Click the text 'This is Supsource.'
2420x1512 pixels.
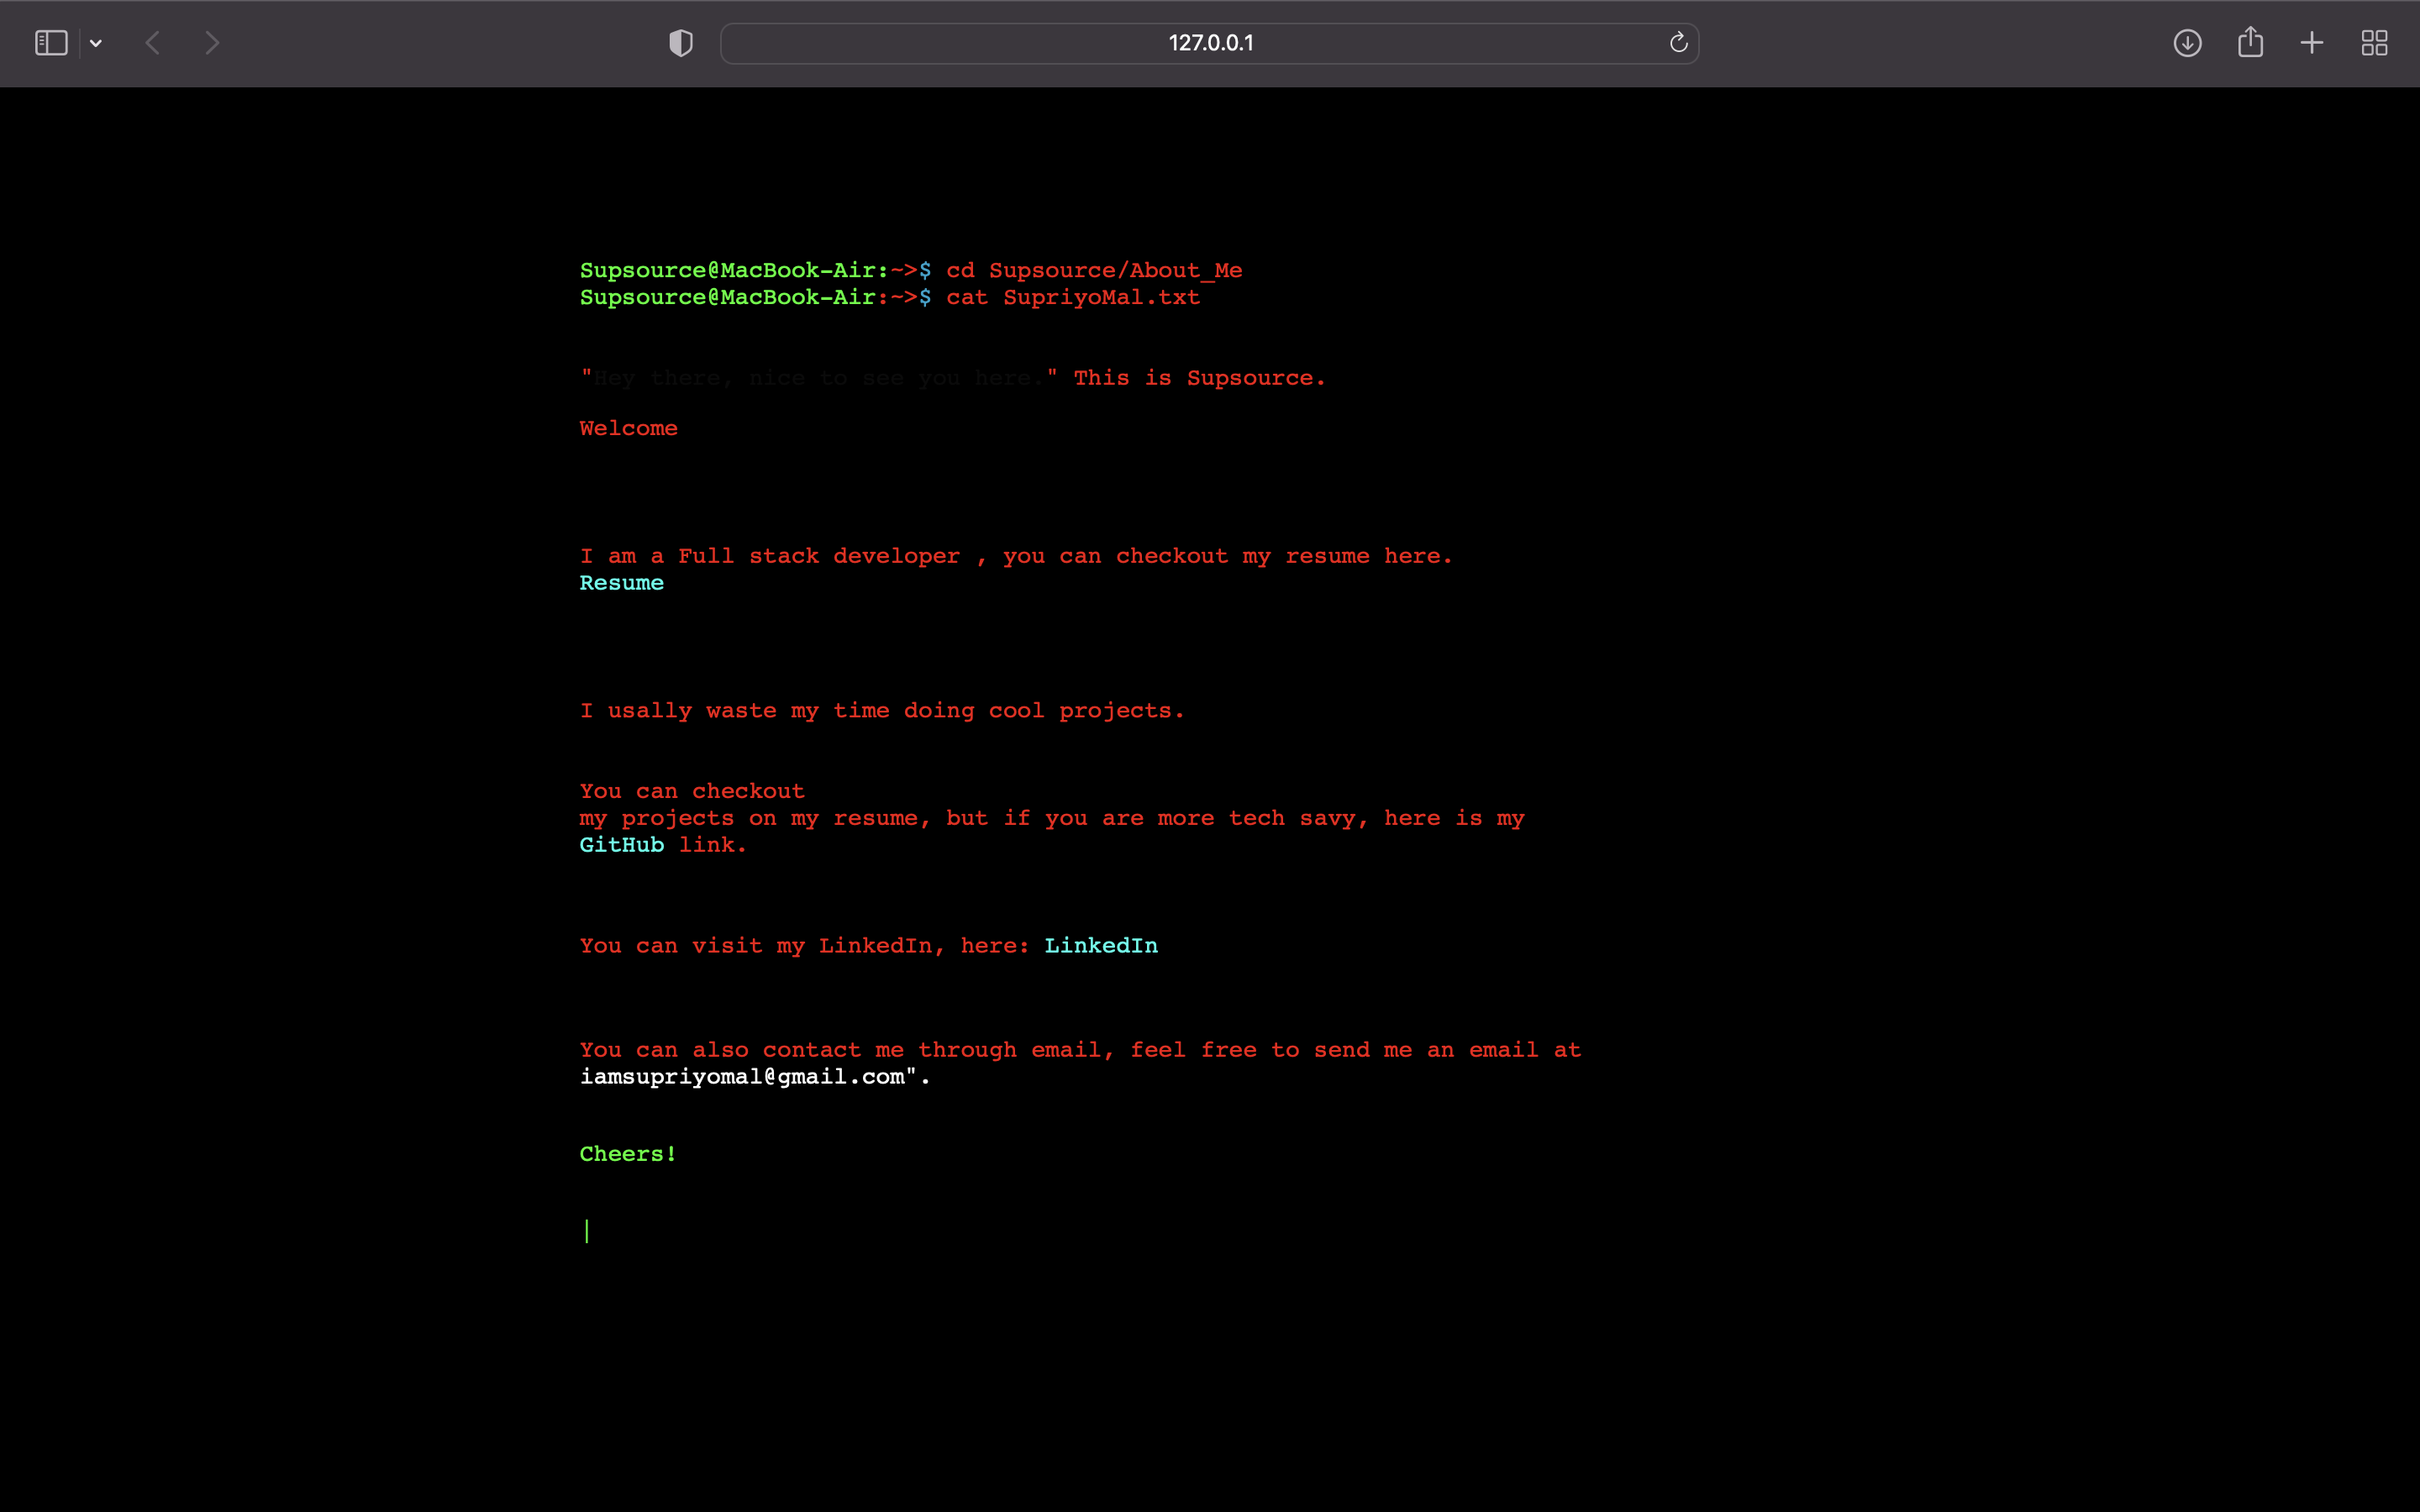pos(1199,378)
